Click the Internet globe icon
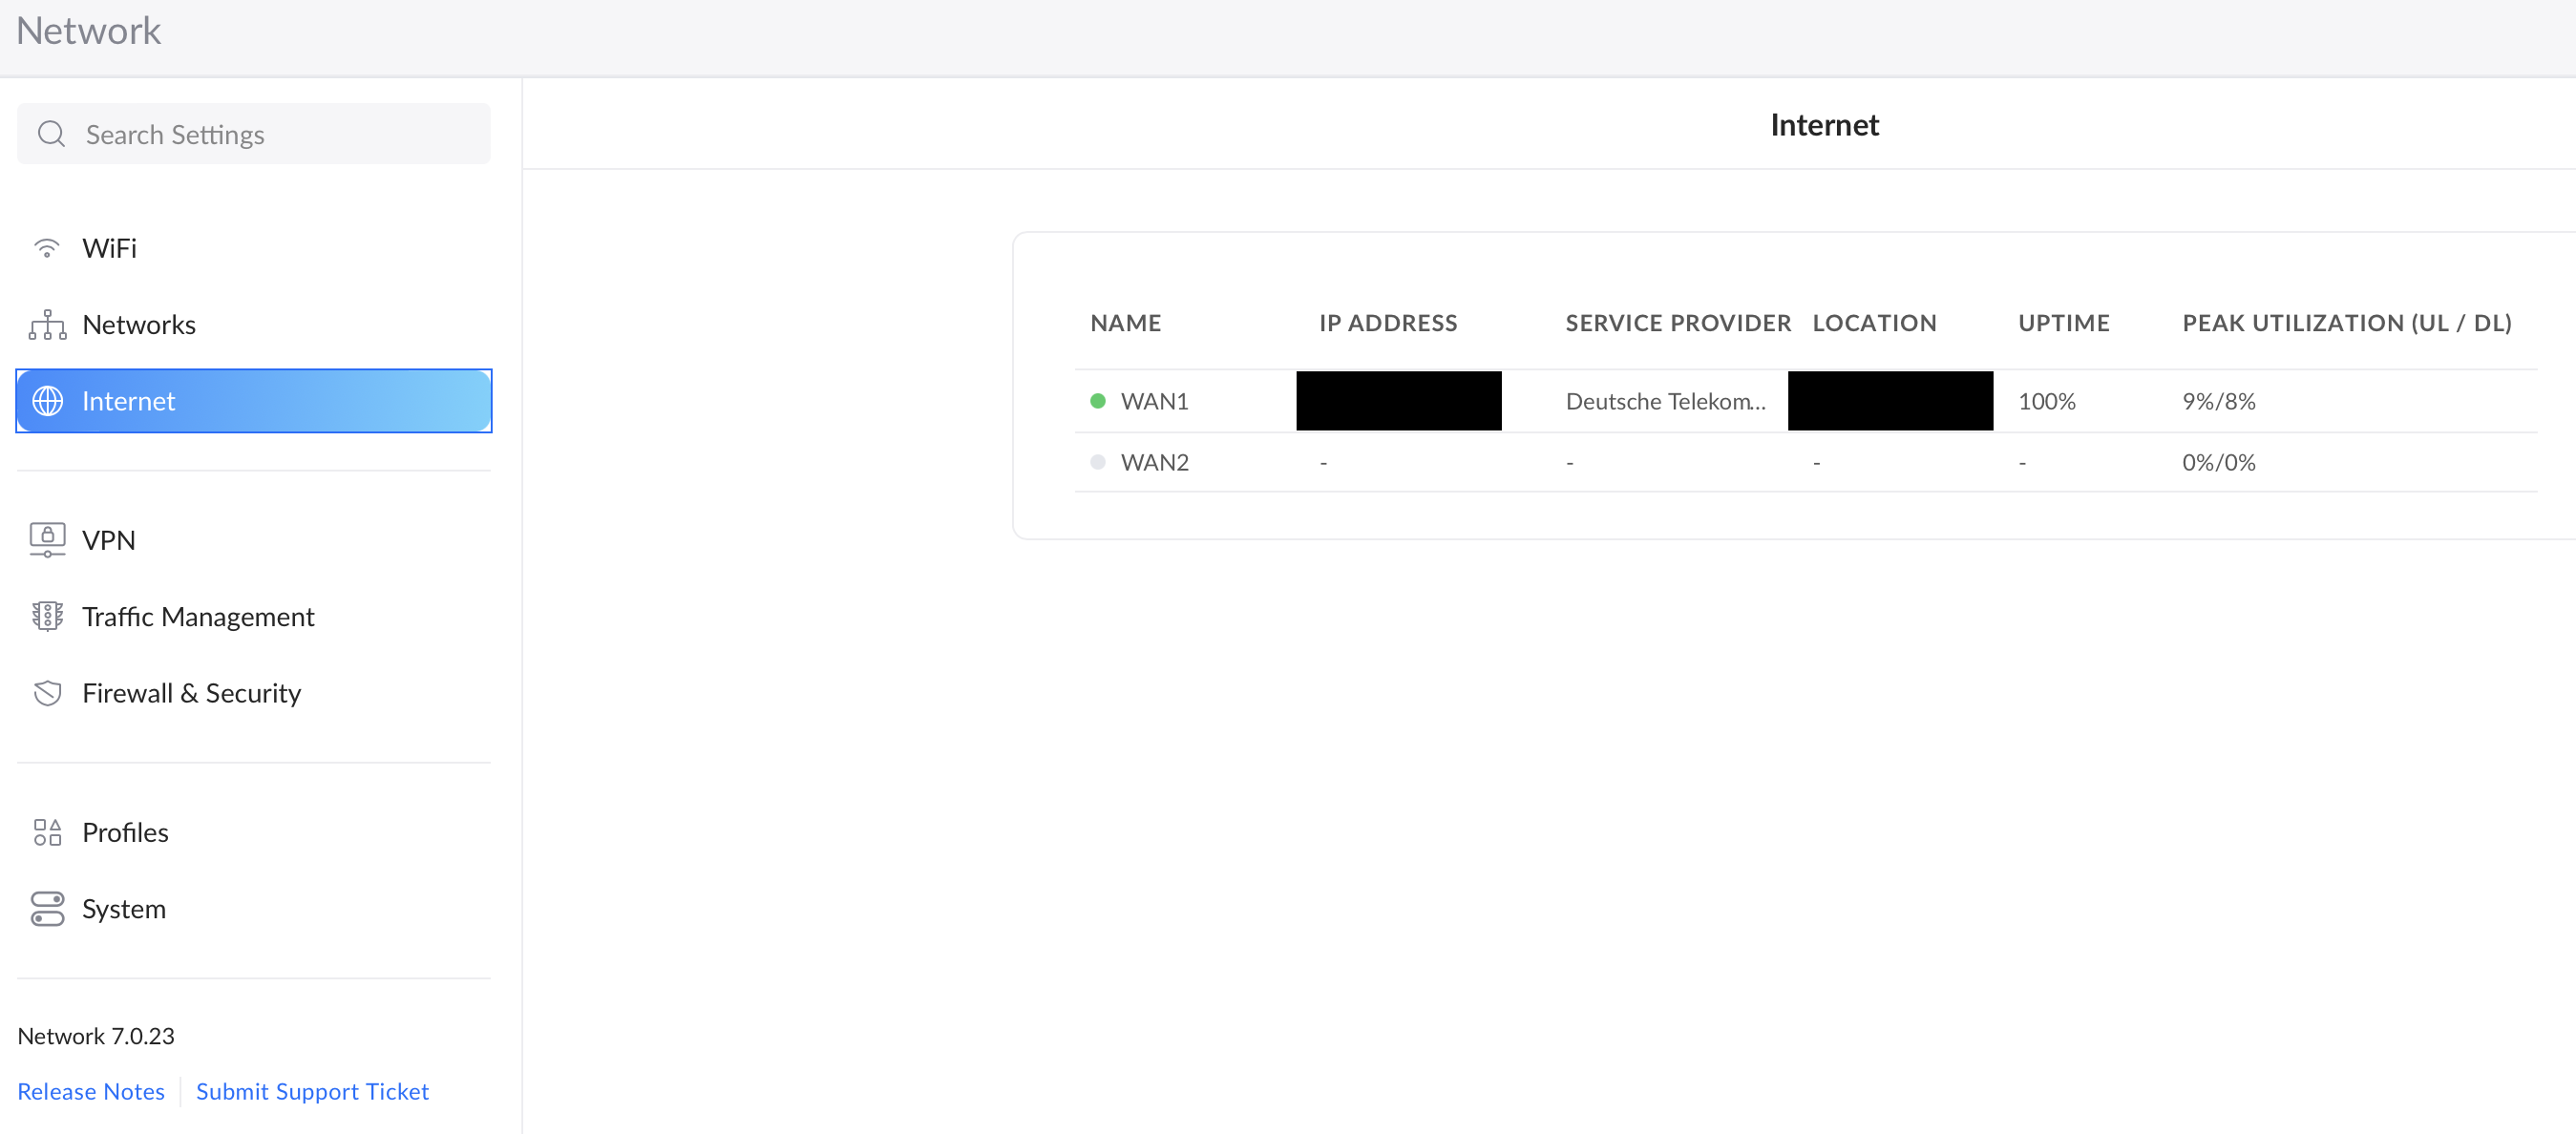The width and height of the screenshot is (2576, 1134). [x=47, y=401]
